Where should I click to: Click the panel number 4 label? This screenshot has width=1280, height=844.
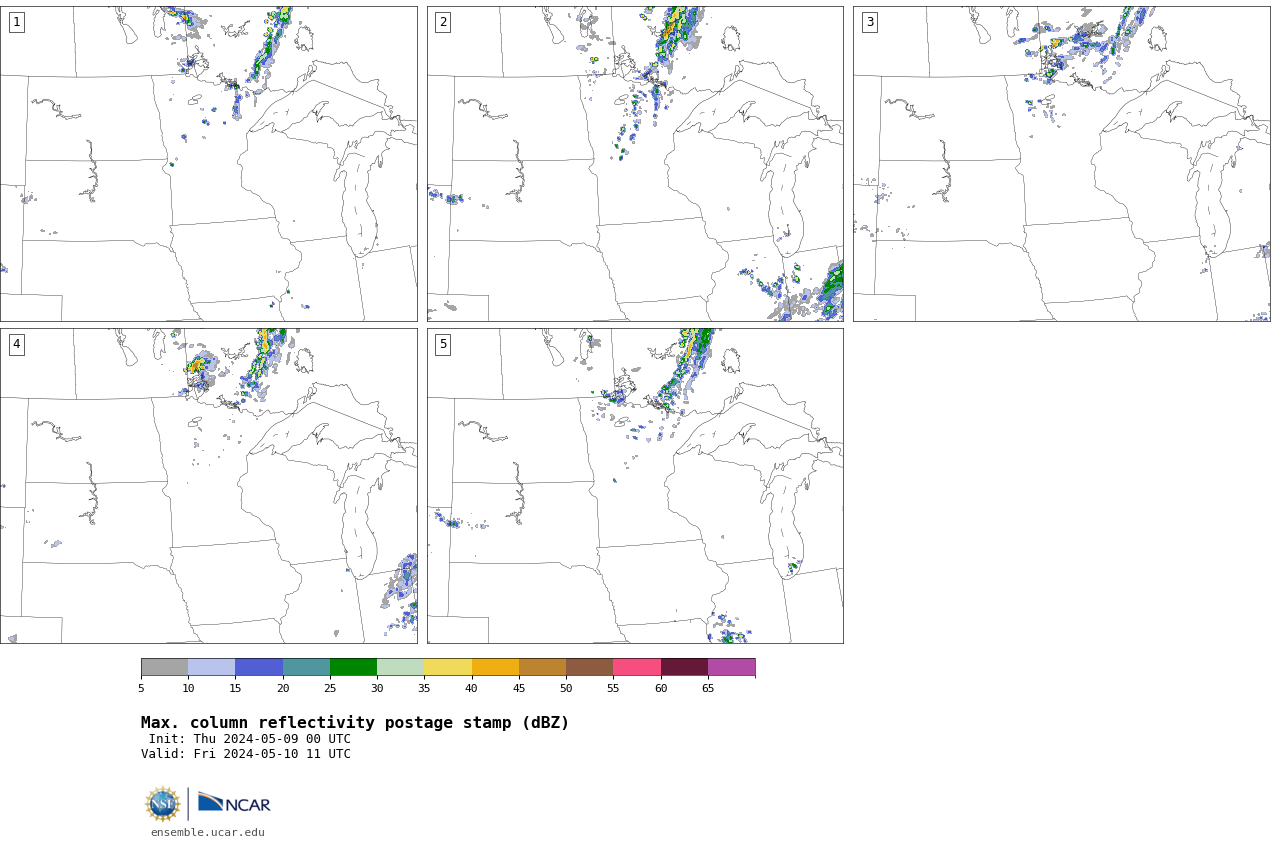tap(16, 344)
